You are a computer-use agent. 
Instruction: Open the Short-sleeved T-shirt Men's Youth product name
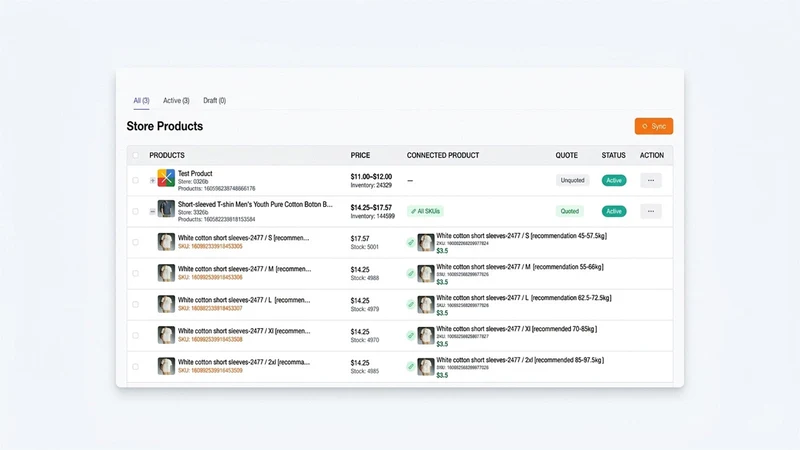pyautogui.click(x=255, y=204)
